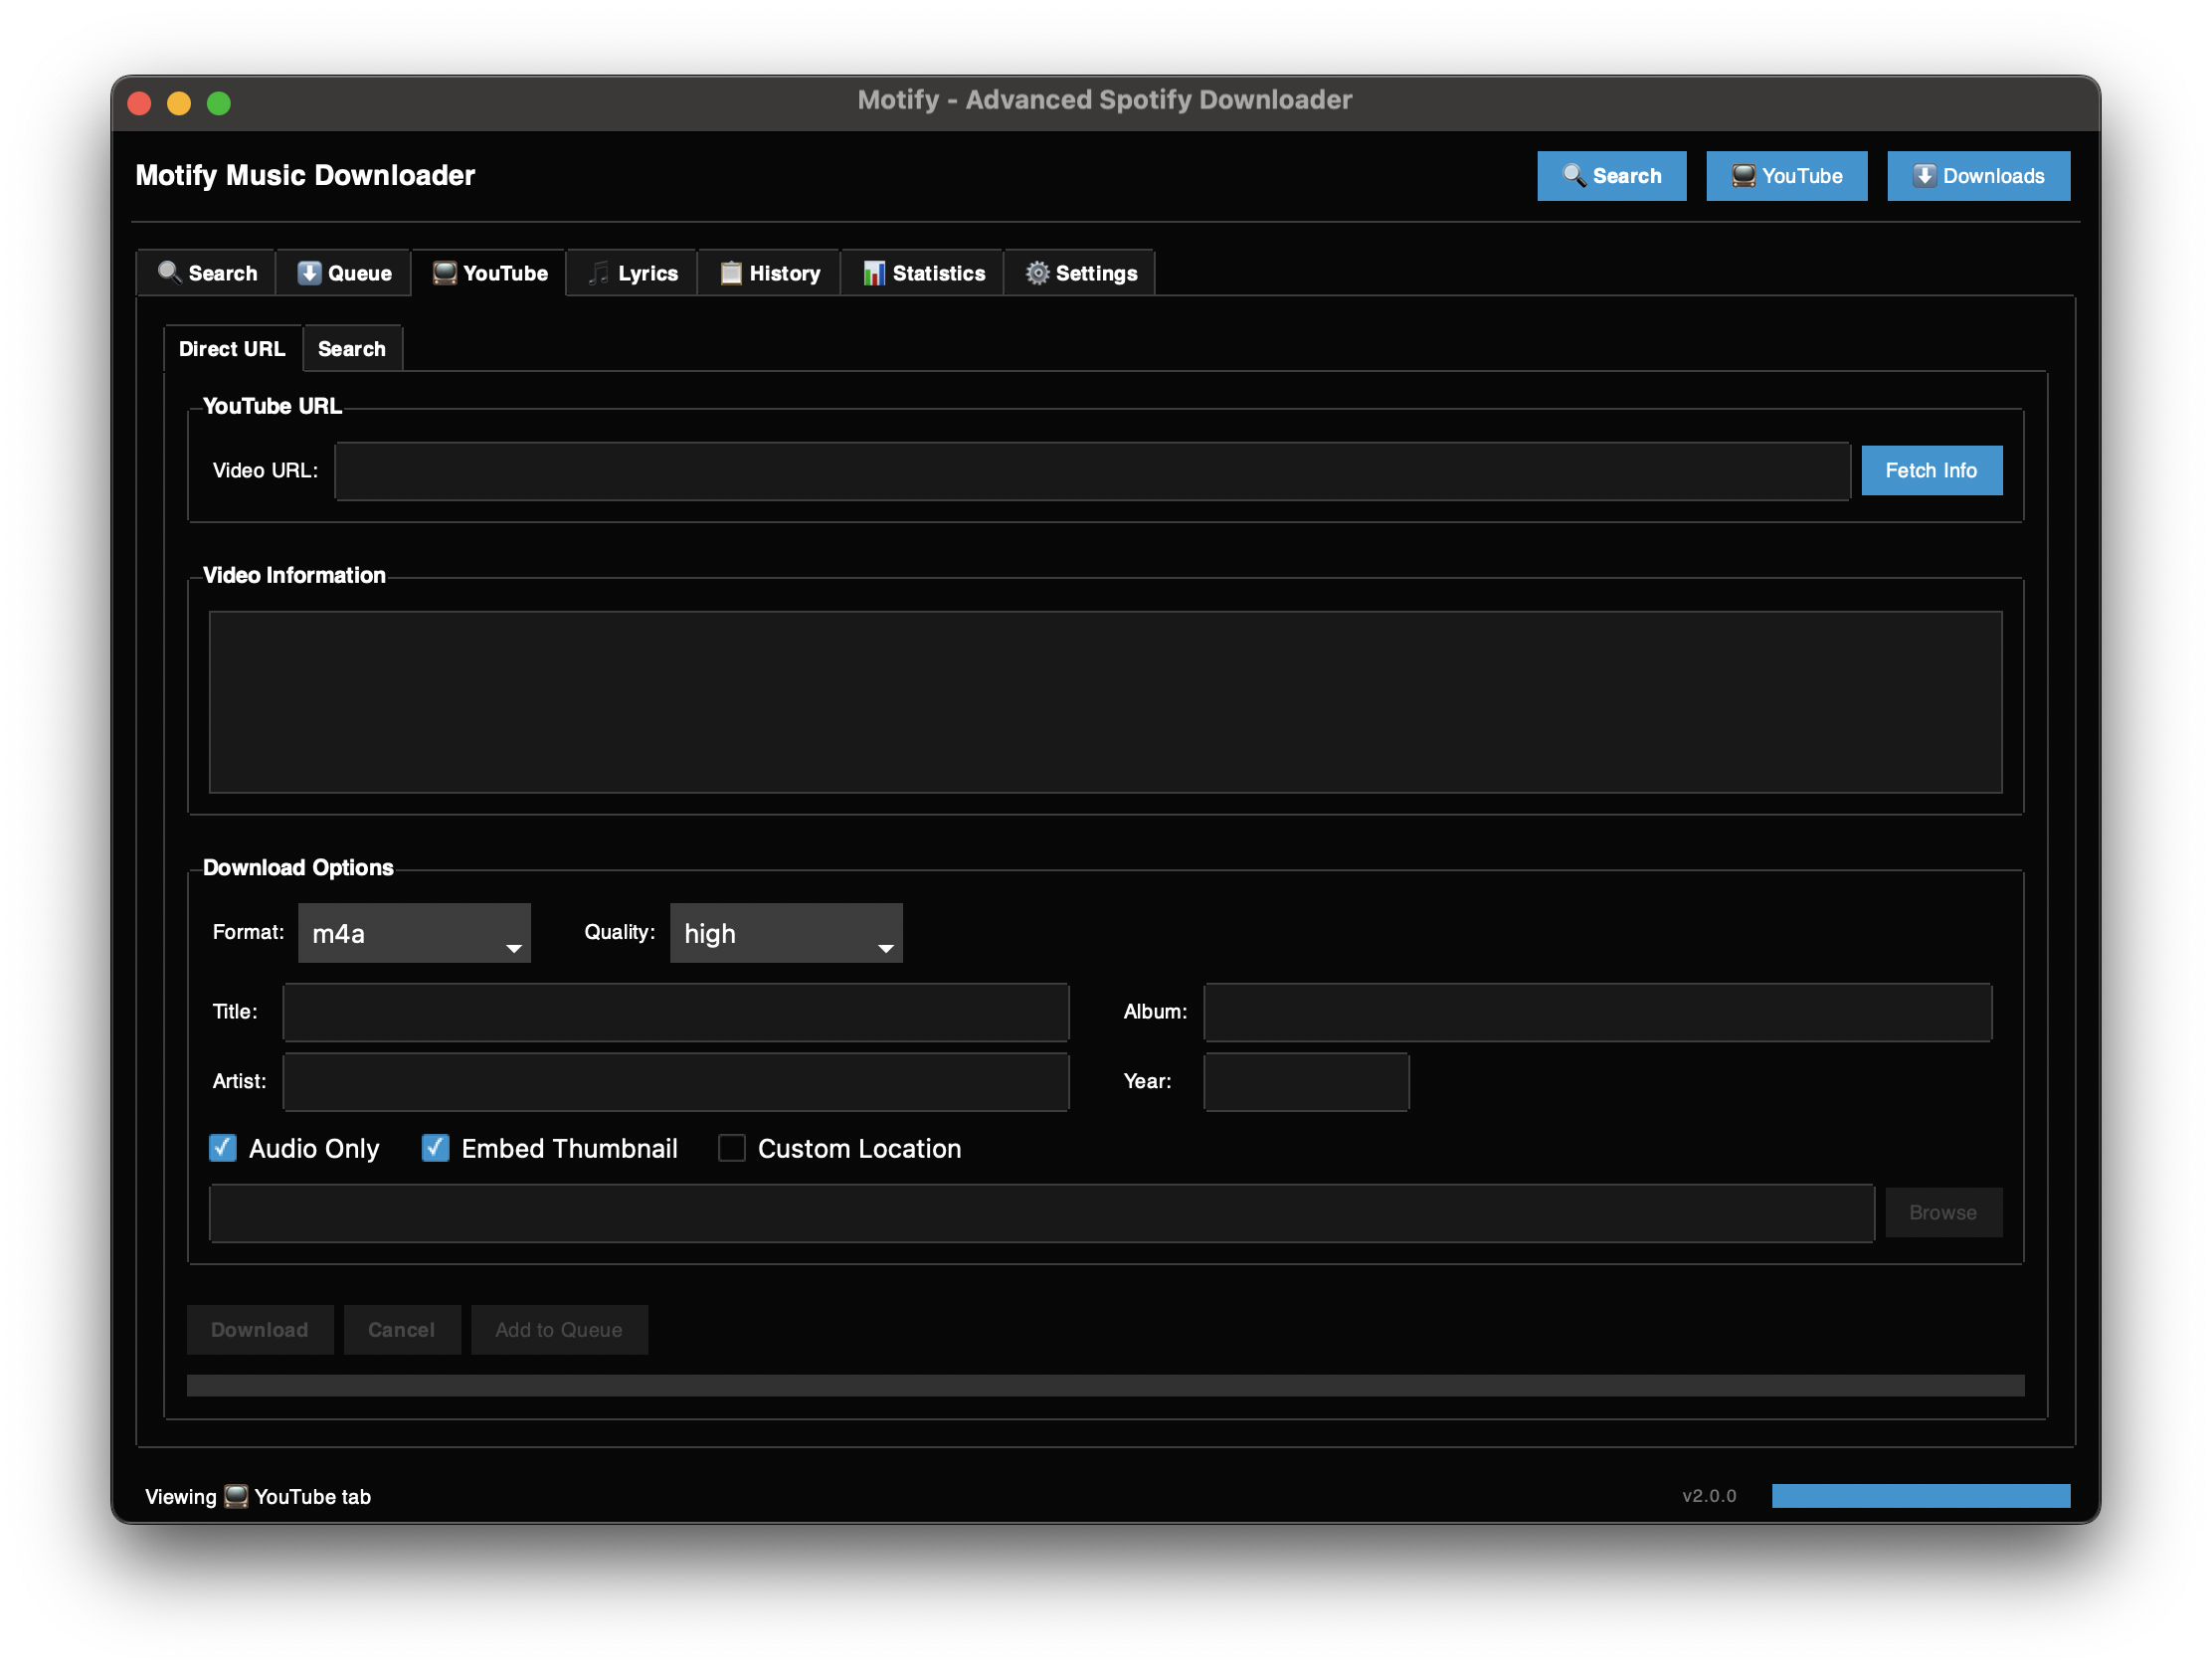Click the Browse button
The height and width of the screenshot is (1671, 2212).
tap(1943, 1212)
